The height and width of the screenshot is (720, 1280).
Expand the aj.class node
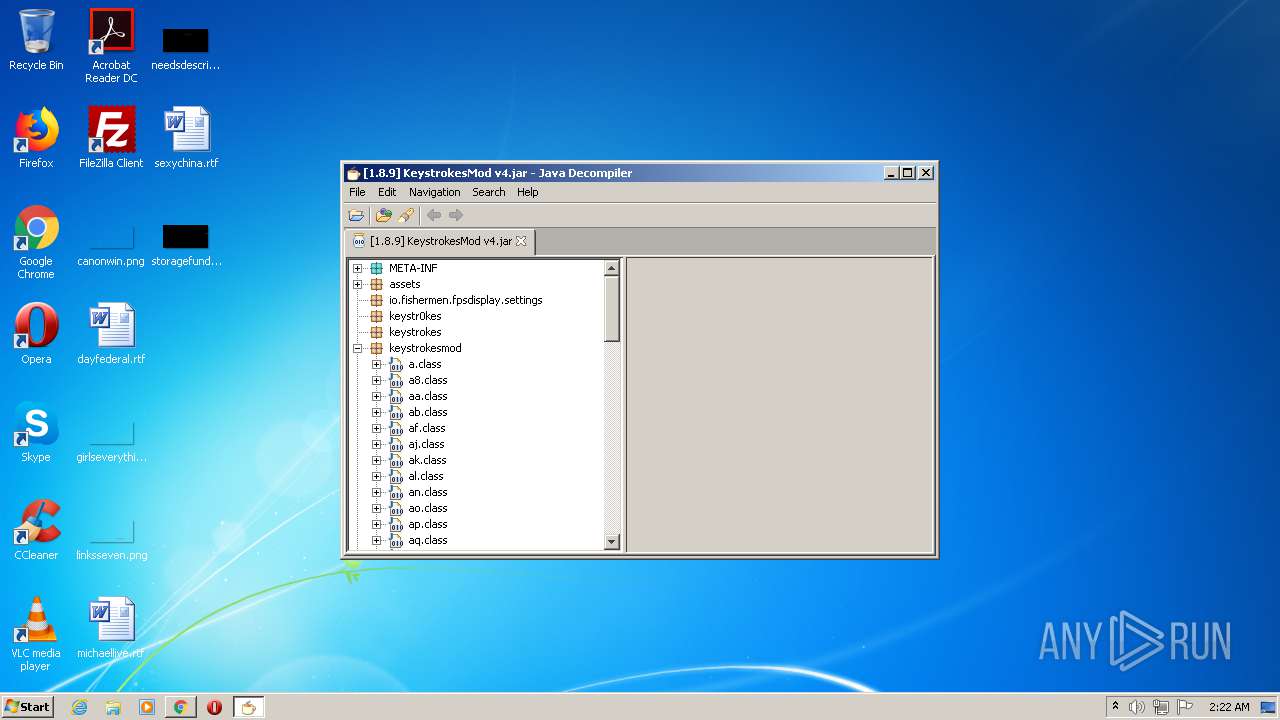(x=377, y=444)
